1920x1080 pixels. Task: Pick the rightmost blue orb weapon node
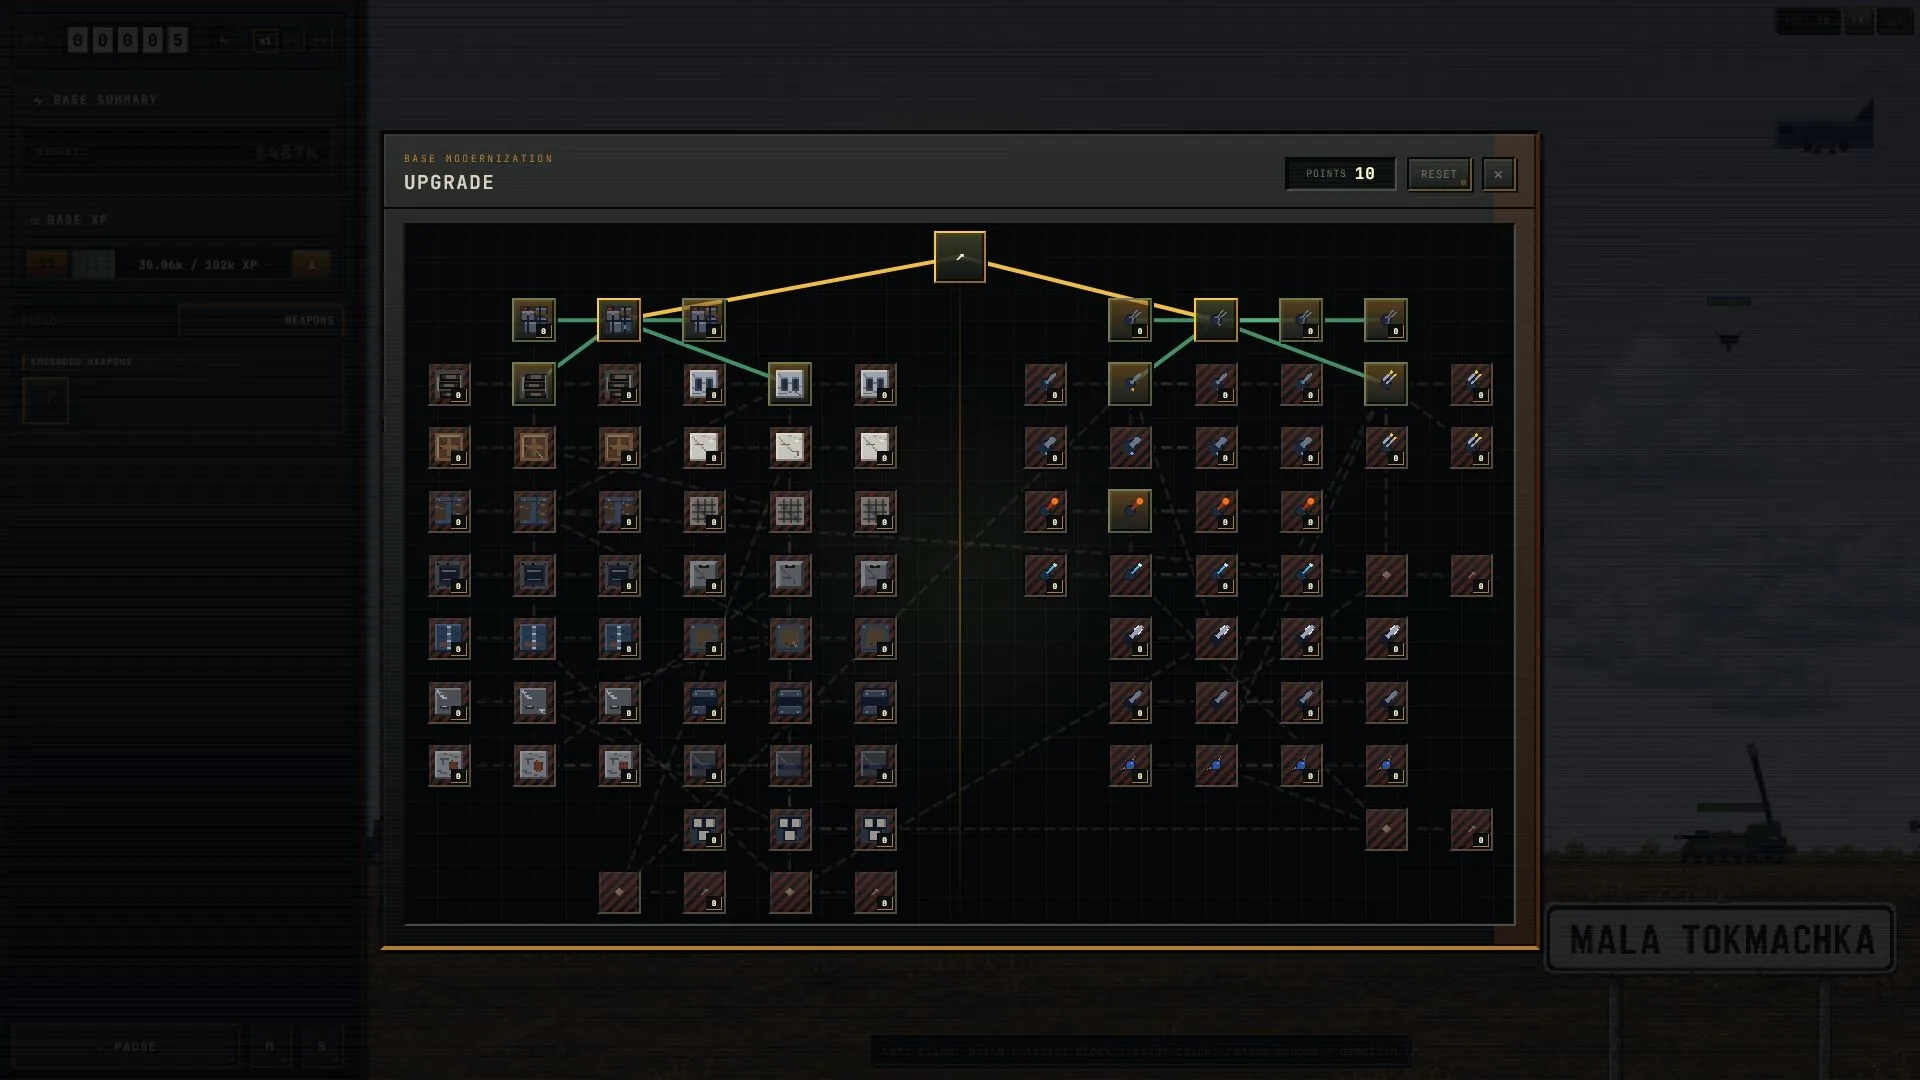click(1386, 765)
